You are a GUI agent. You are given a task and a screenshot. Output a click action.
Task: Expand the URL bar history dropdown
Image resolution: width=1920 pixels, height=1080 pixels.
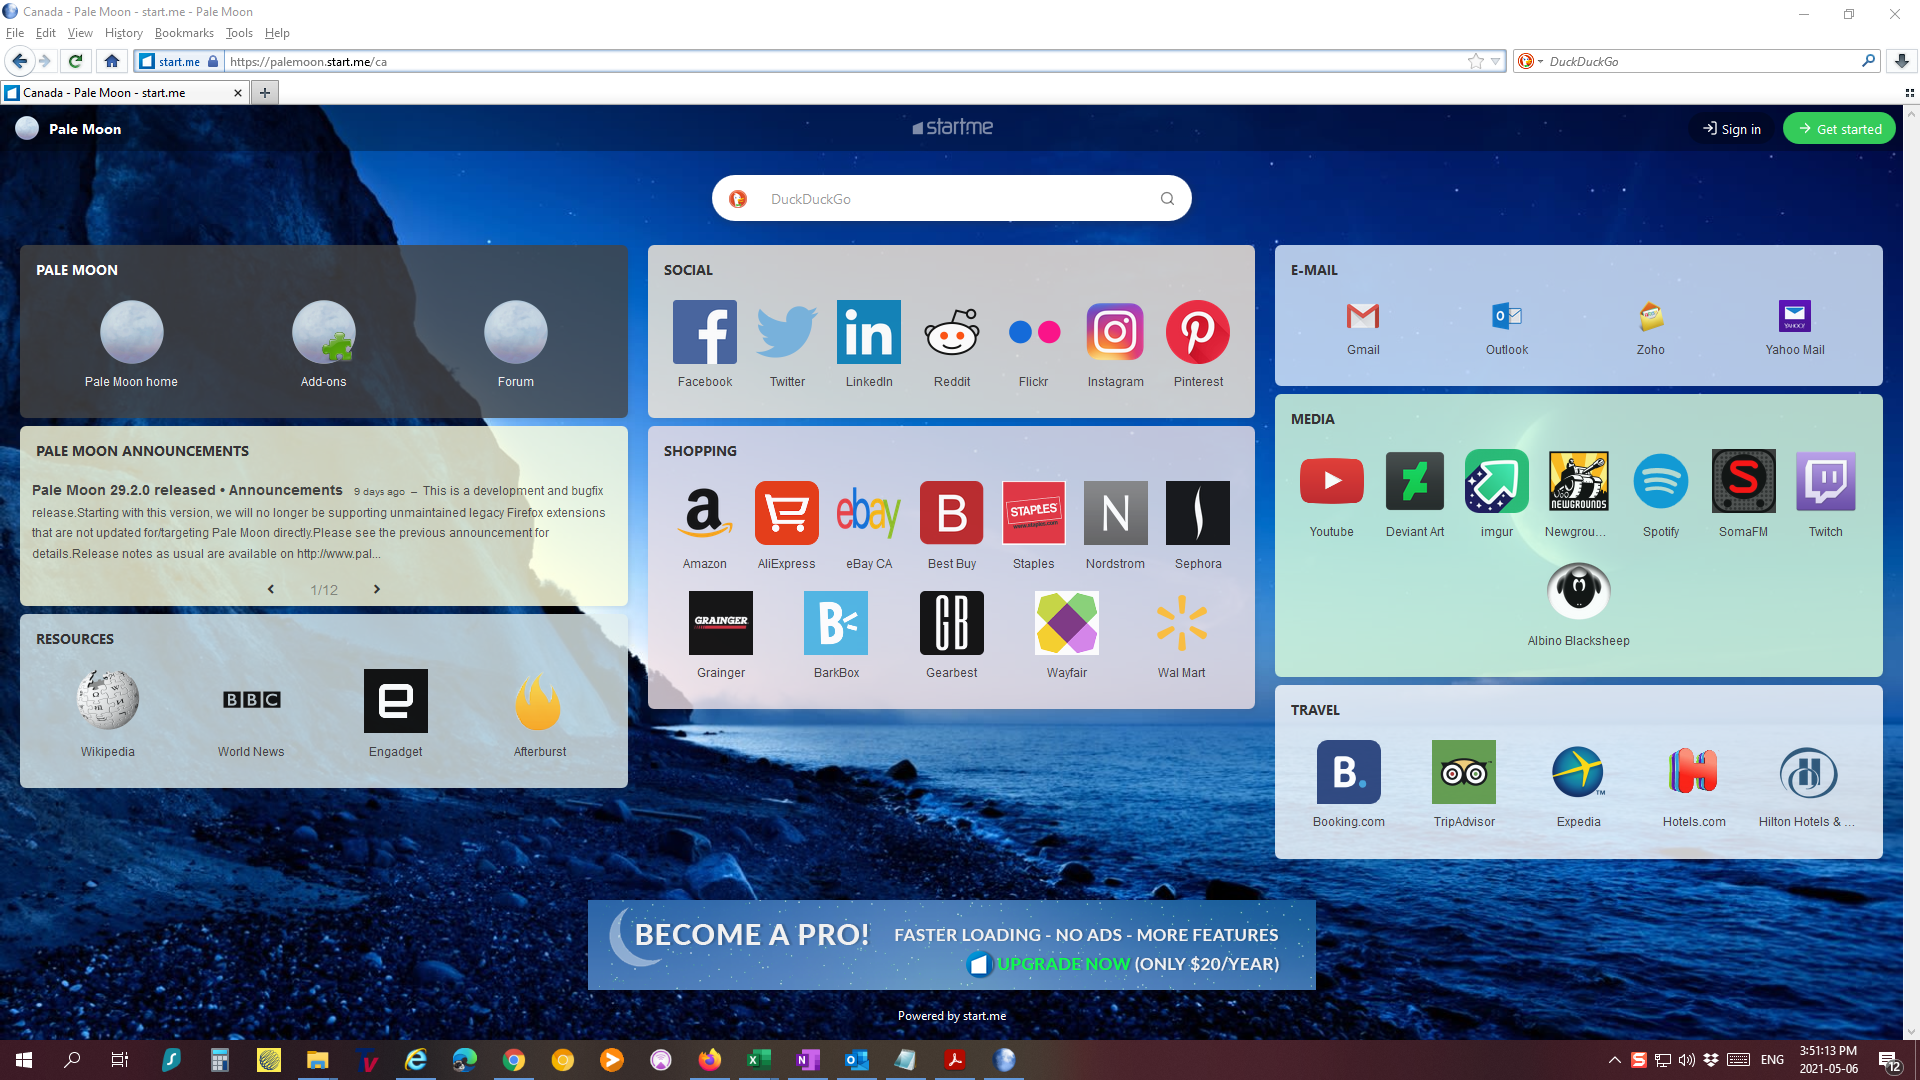1495,61
